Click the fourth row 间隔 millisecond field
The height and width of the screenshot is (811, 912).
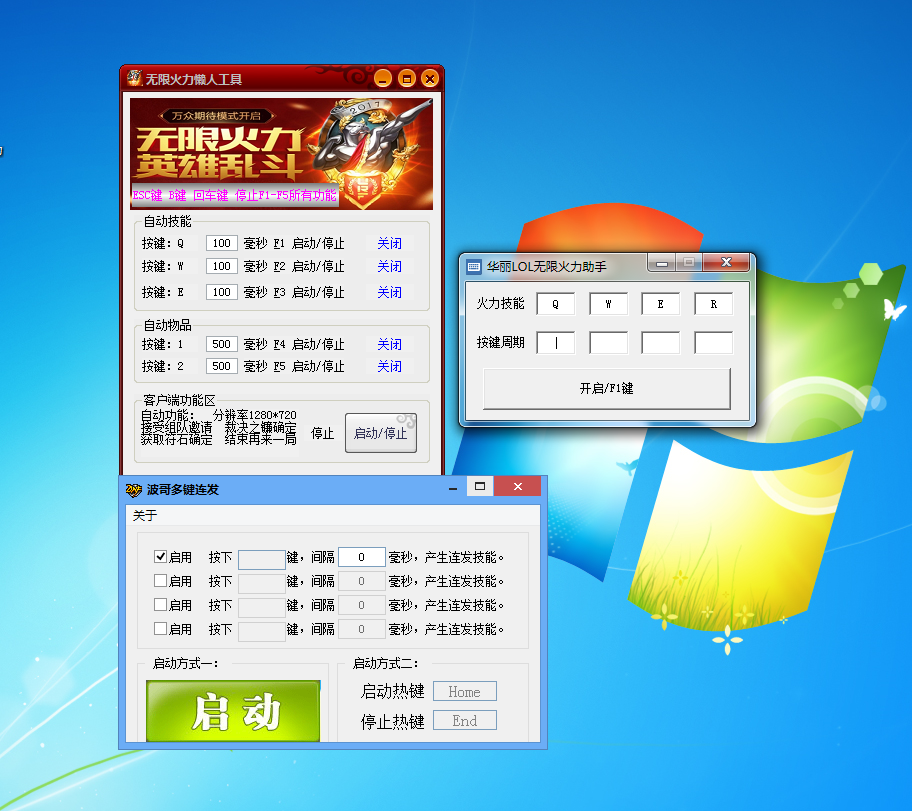pos(362,629)
